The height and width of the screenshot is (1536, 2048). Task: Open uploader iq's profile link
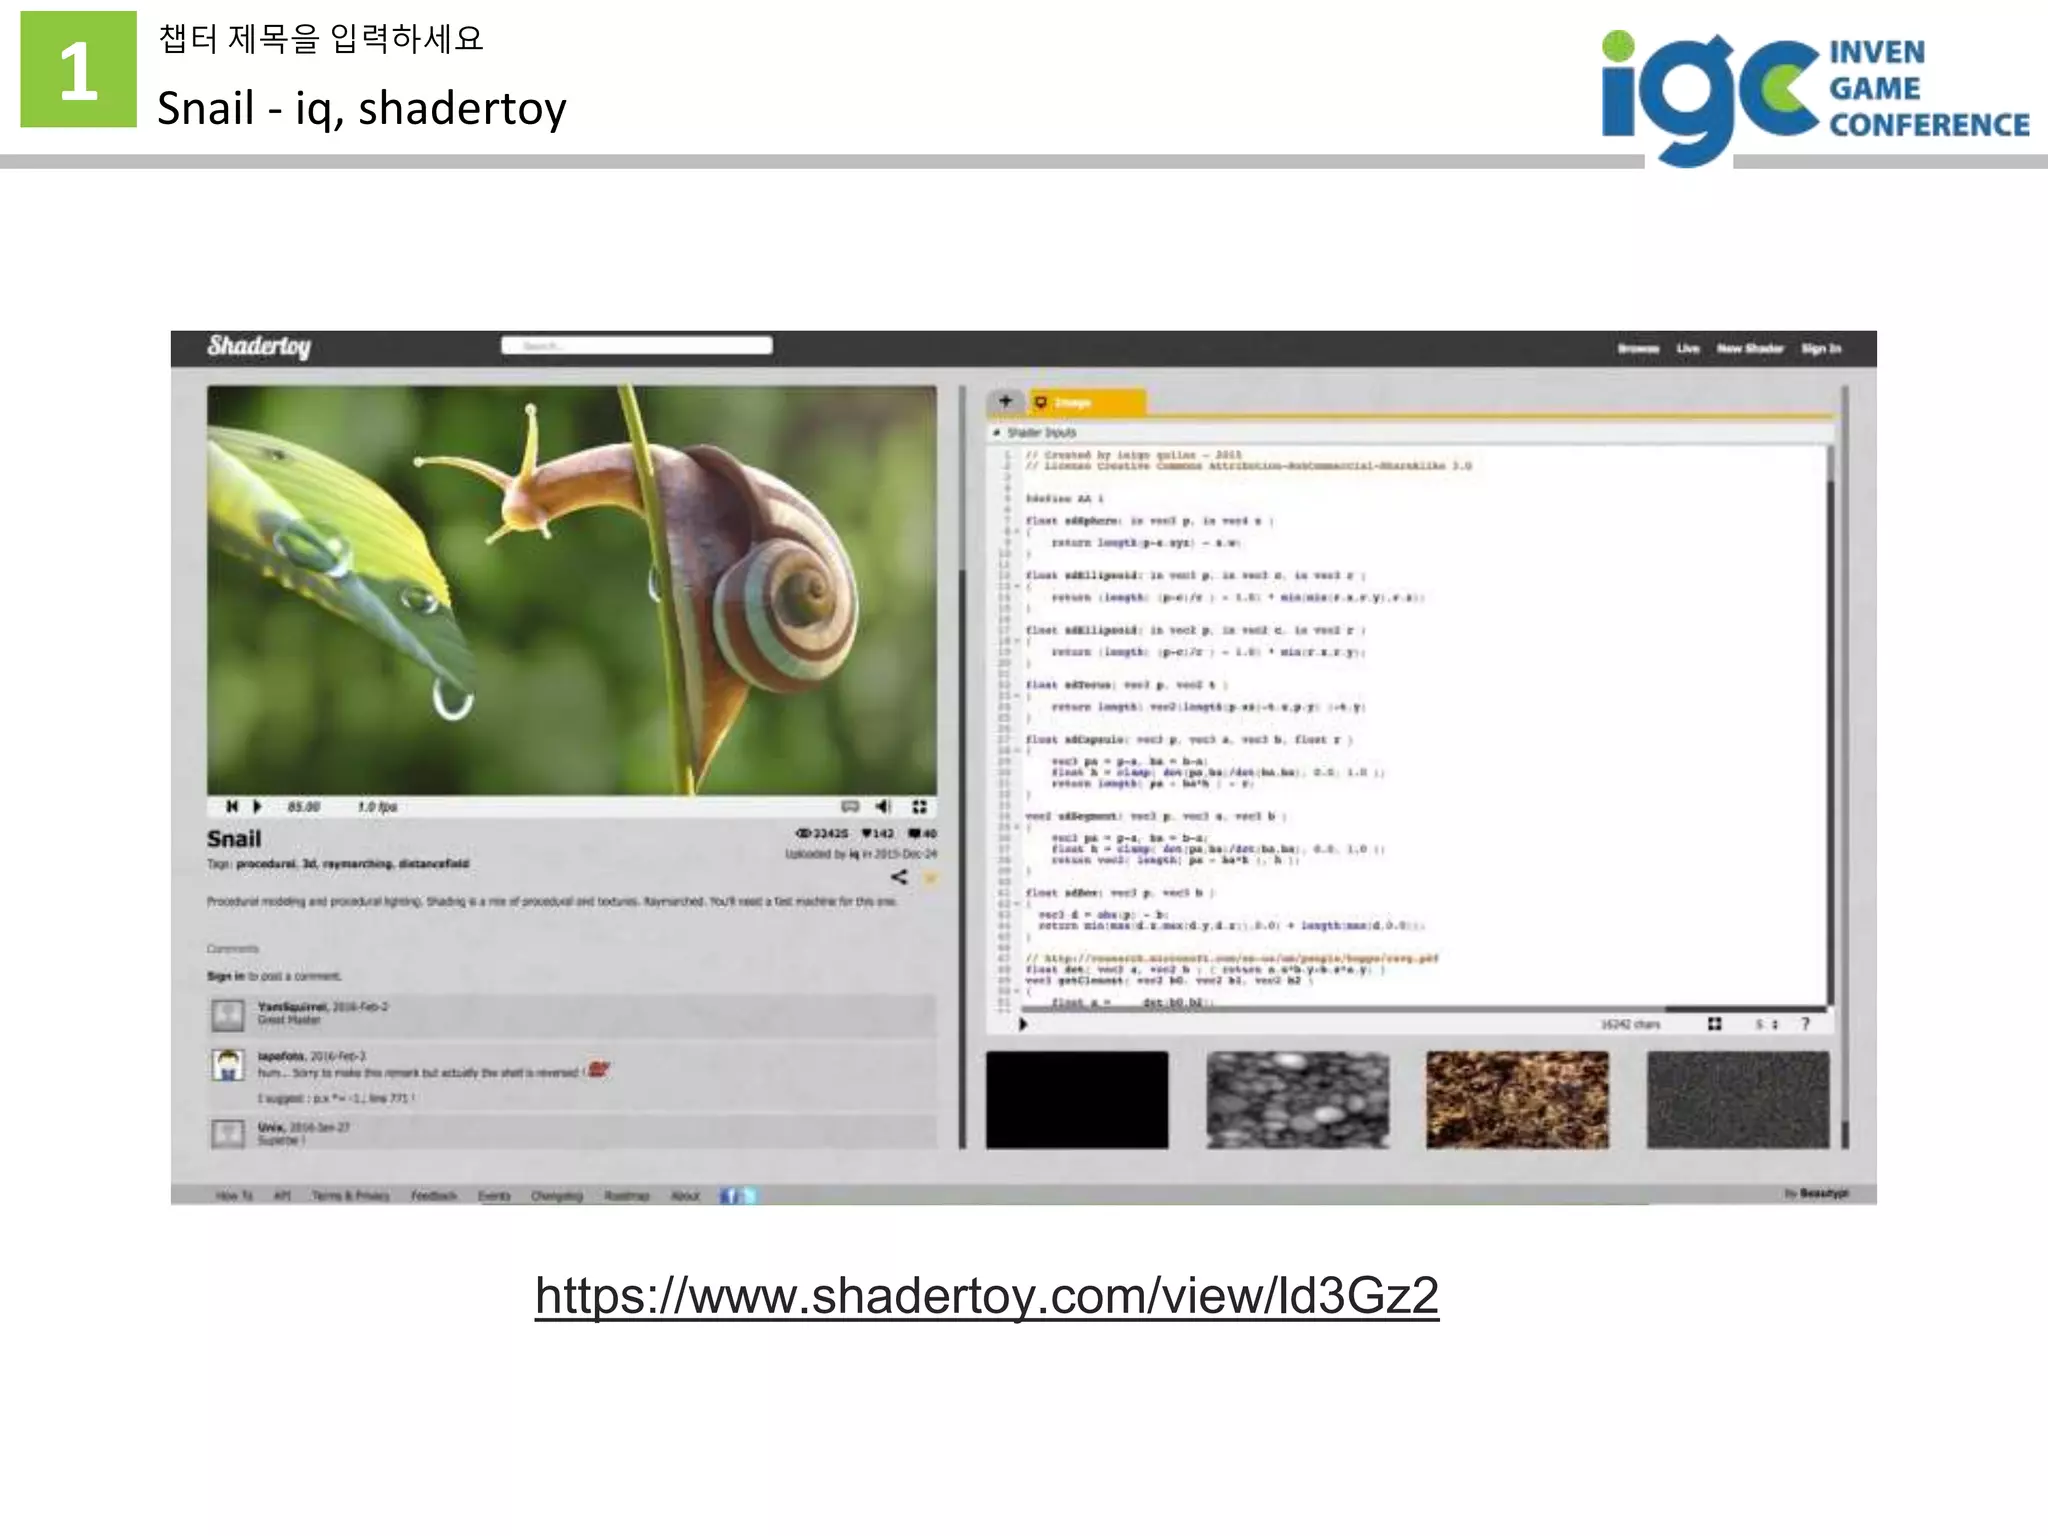tap(854, 855)
